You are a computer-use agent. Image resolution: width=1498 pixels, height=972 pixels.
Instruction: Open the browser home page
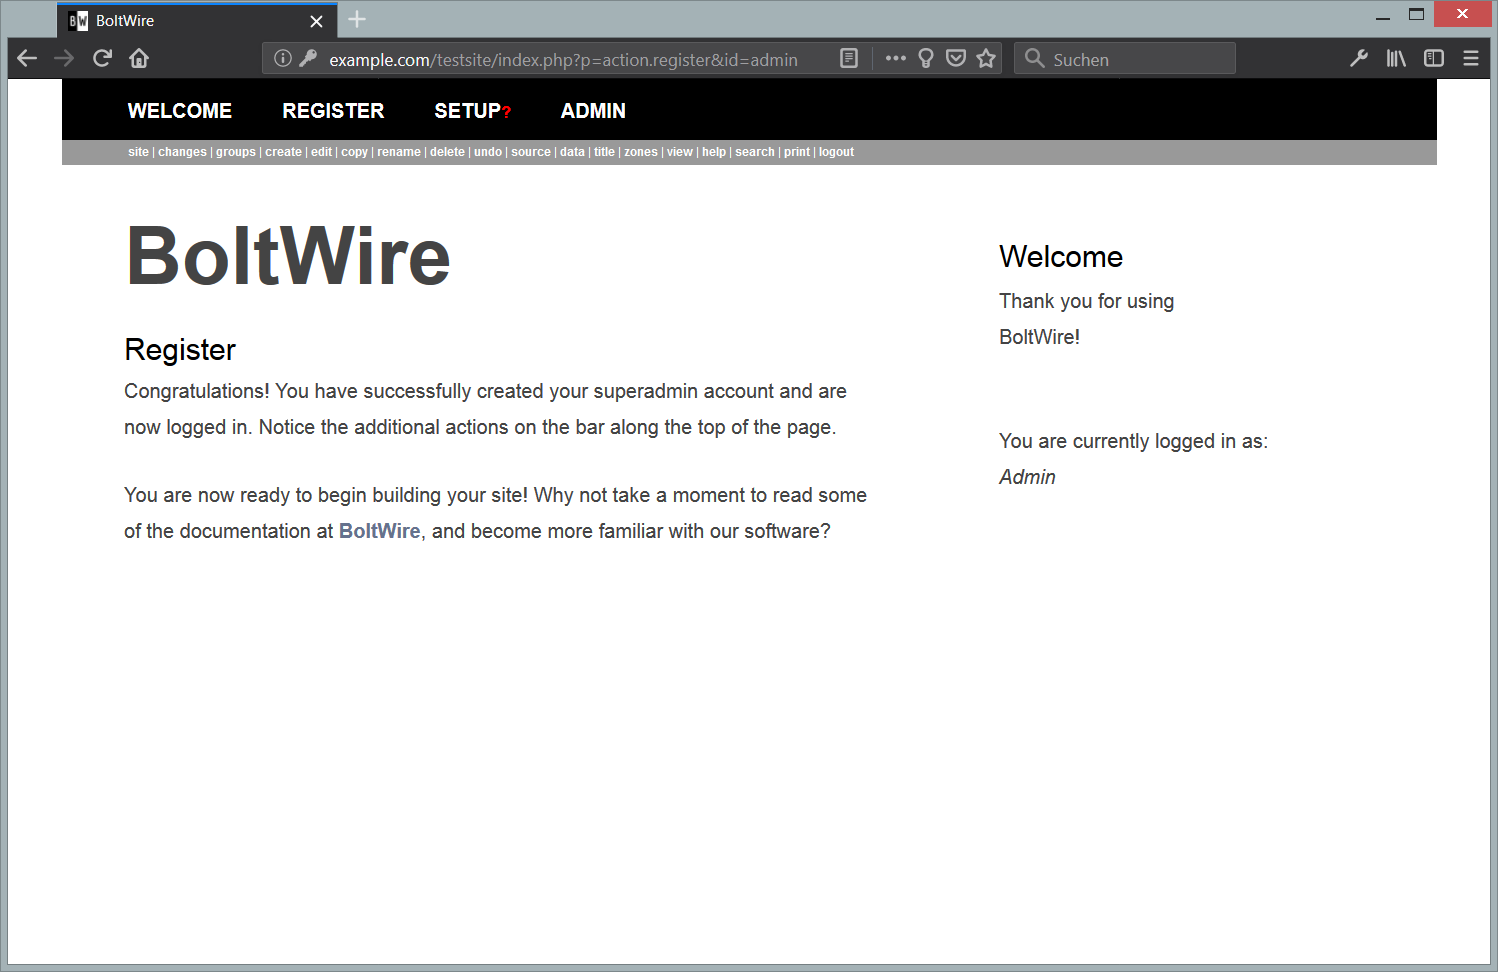(139, 58)
